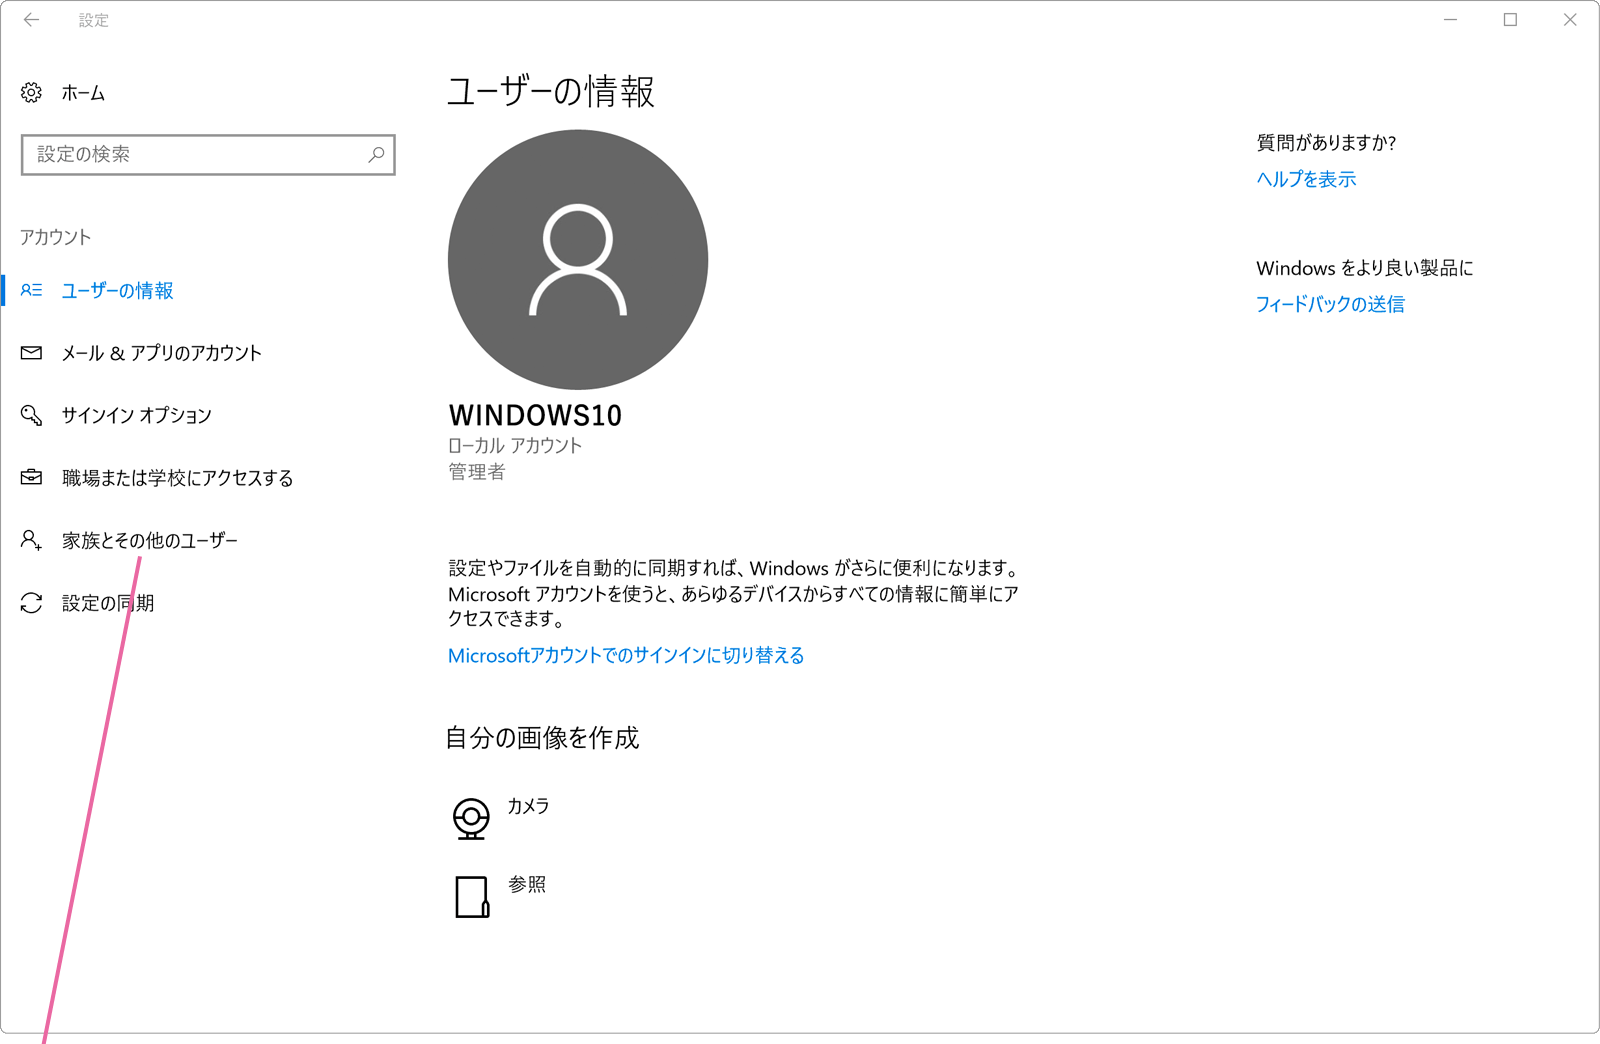Click the 管理者 label
Screen dimensions: 1600x1044
pos(477,472)
